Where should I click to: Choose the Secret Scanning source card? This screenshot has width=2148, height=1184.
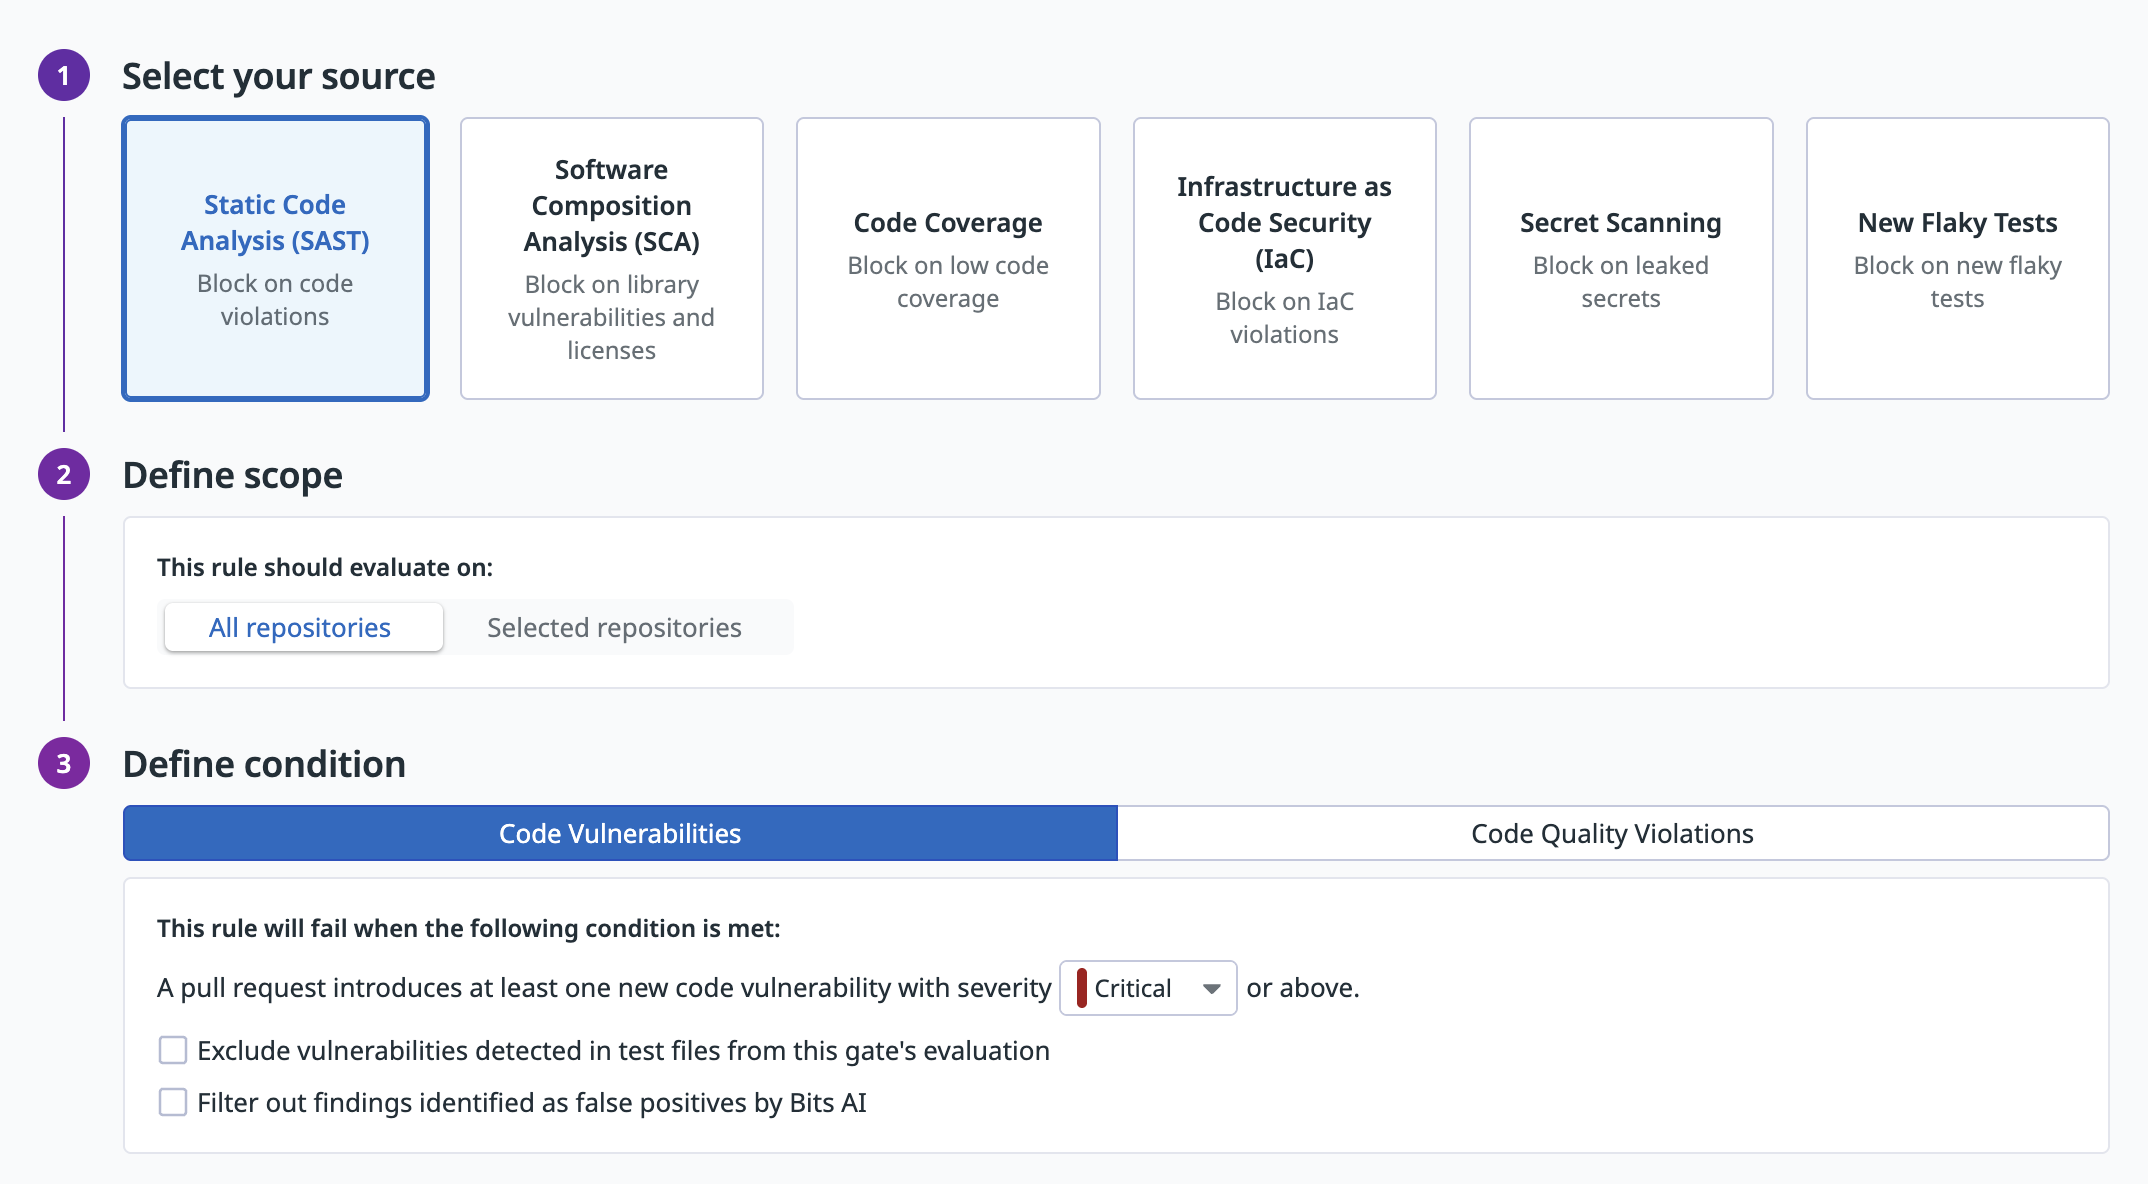[x=1620, y=259]
